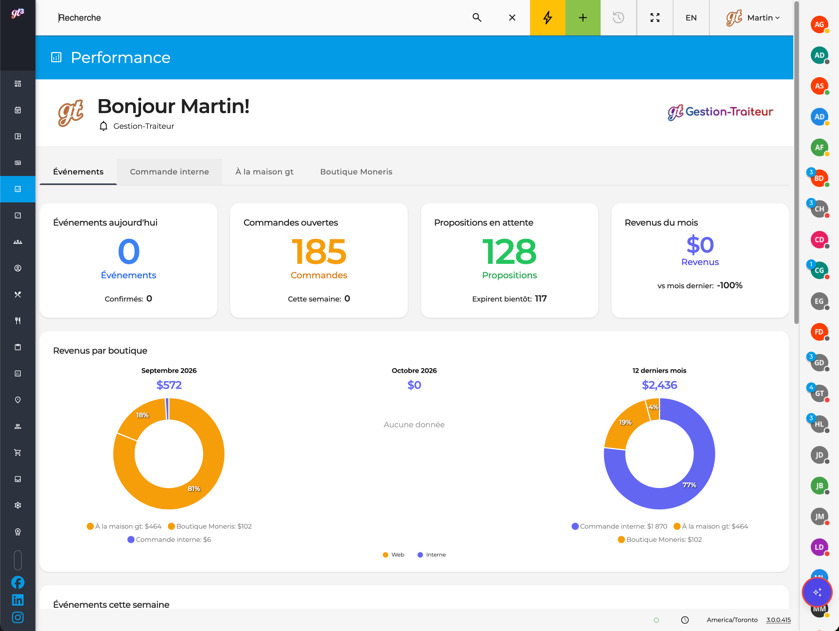
Task: Open the FD user avatar
Action: (819, 332)
